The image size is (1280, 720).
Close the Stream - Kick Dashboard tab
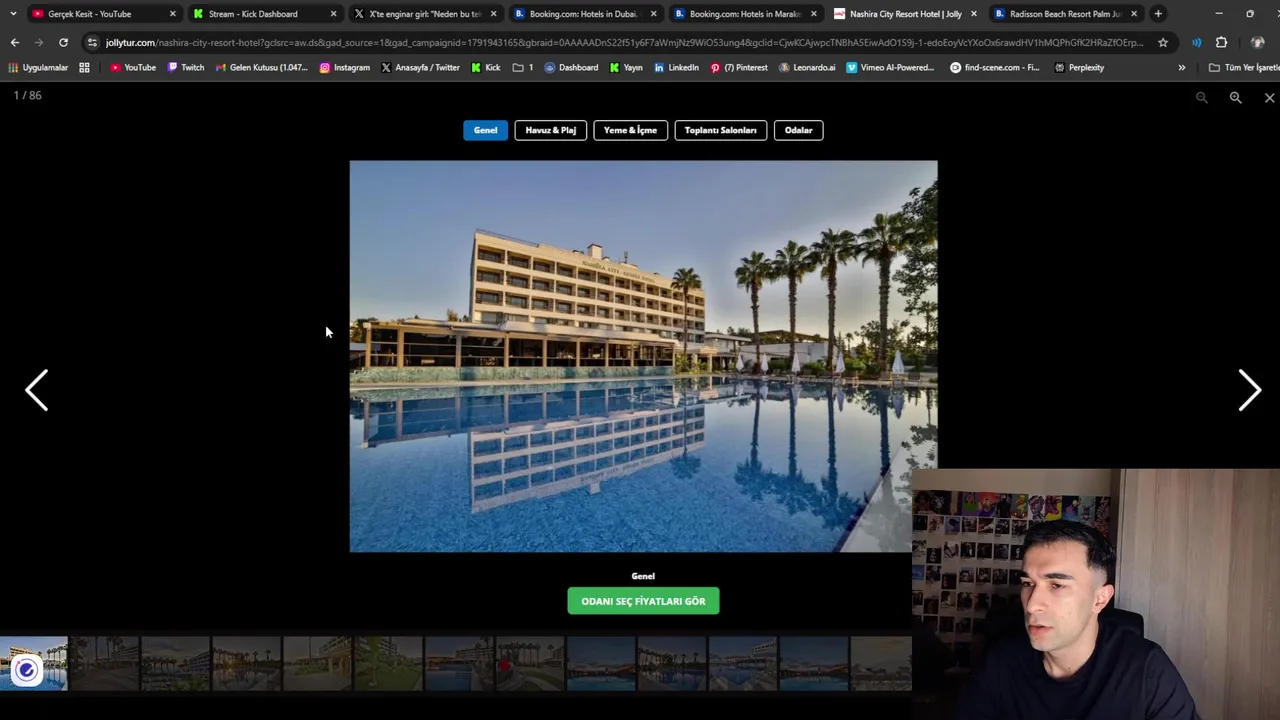333,14
